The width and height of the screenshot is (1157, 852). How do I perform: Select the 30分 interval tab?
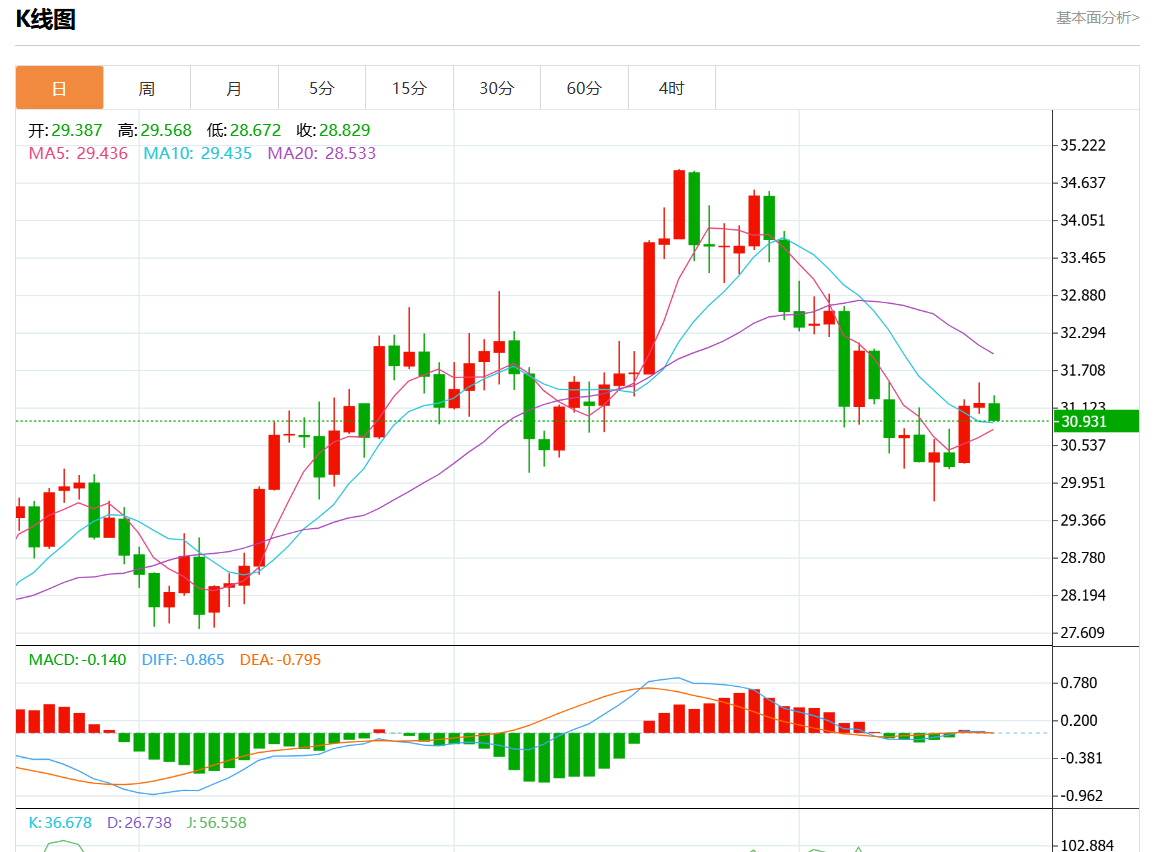click(496, 88)
